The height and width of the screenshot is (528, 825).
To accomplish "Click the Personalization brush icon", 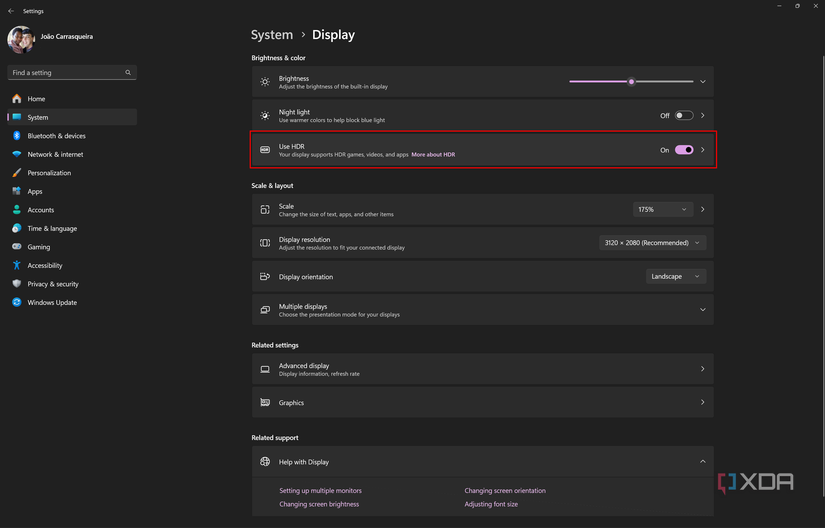I will click(17, 172).
